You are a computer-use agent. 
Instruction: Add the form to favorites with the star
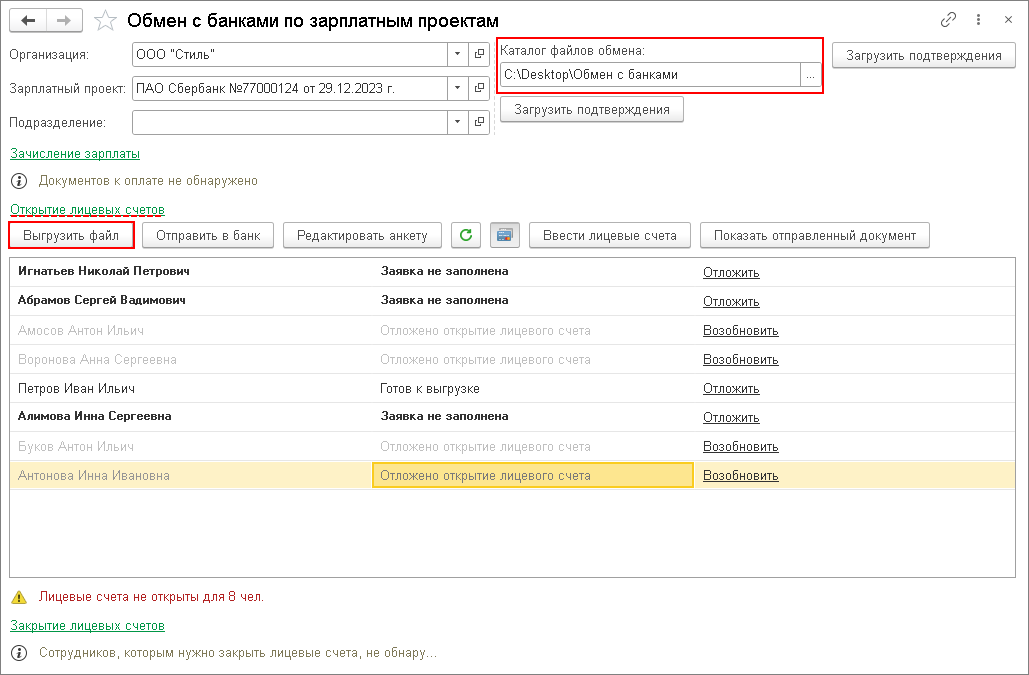point(105,20)
